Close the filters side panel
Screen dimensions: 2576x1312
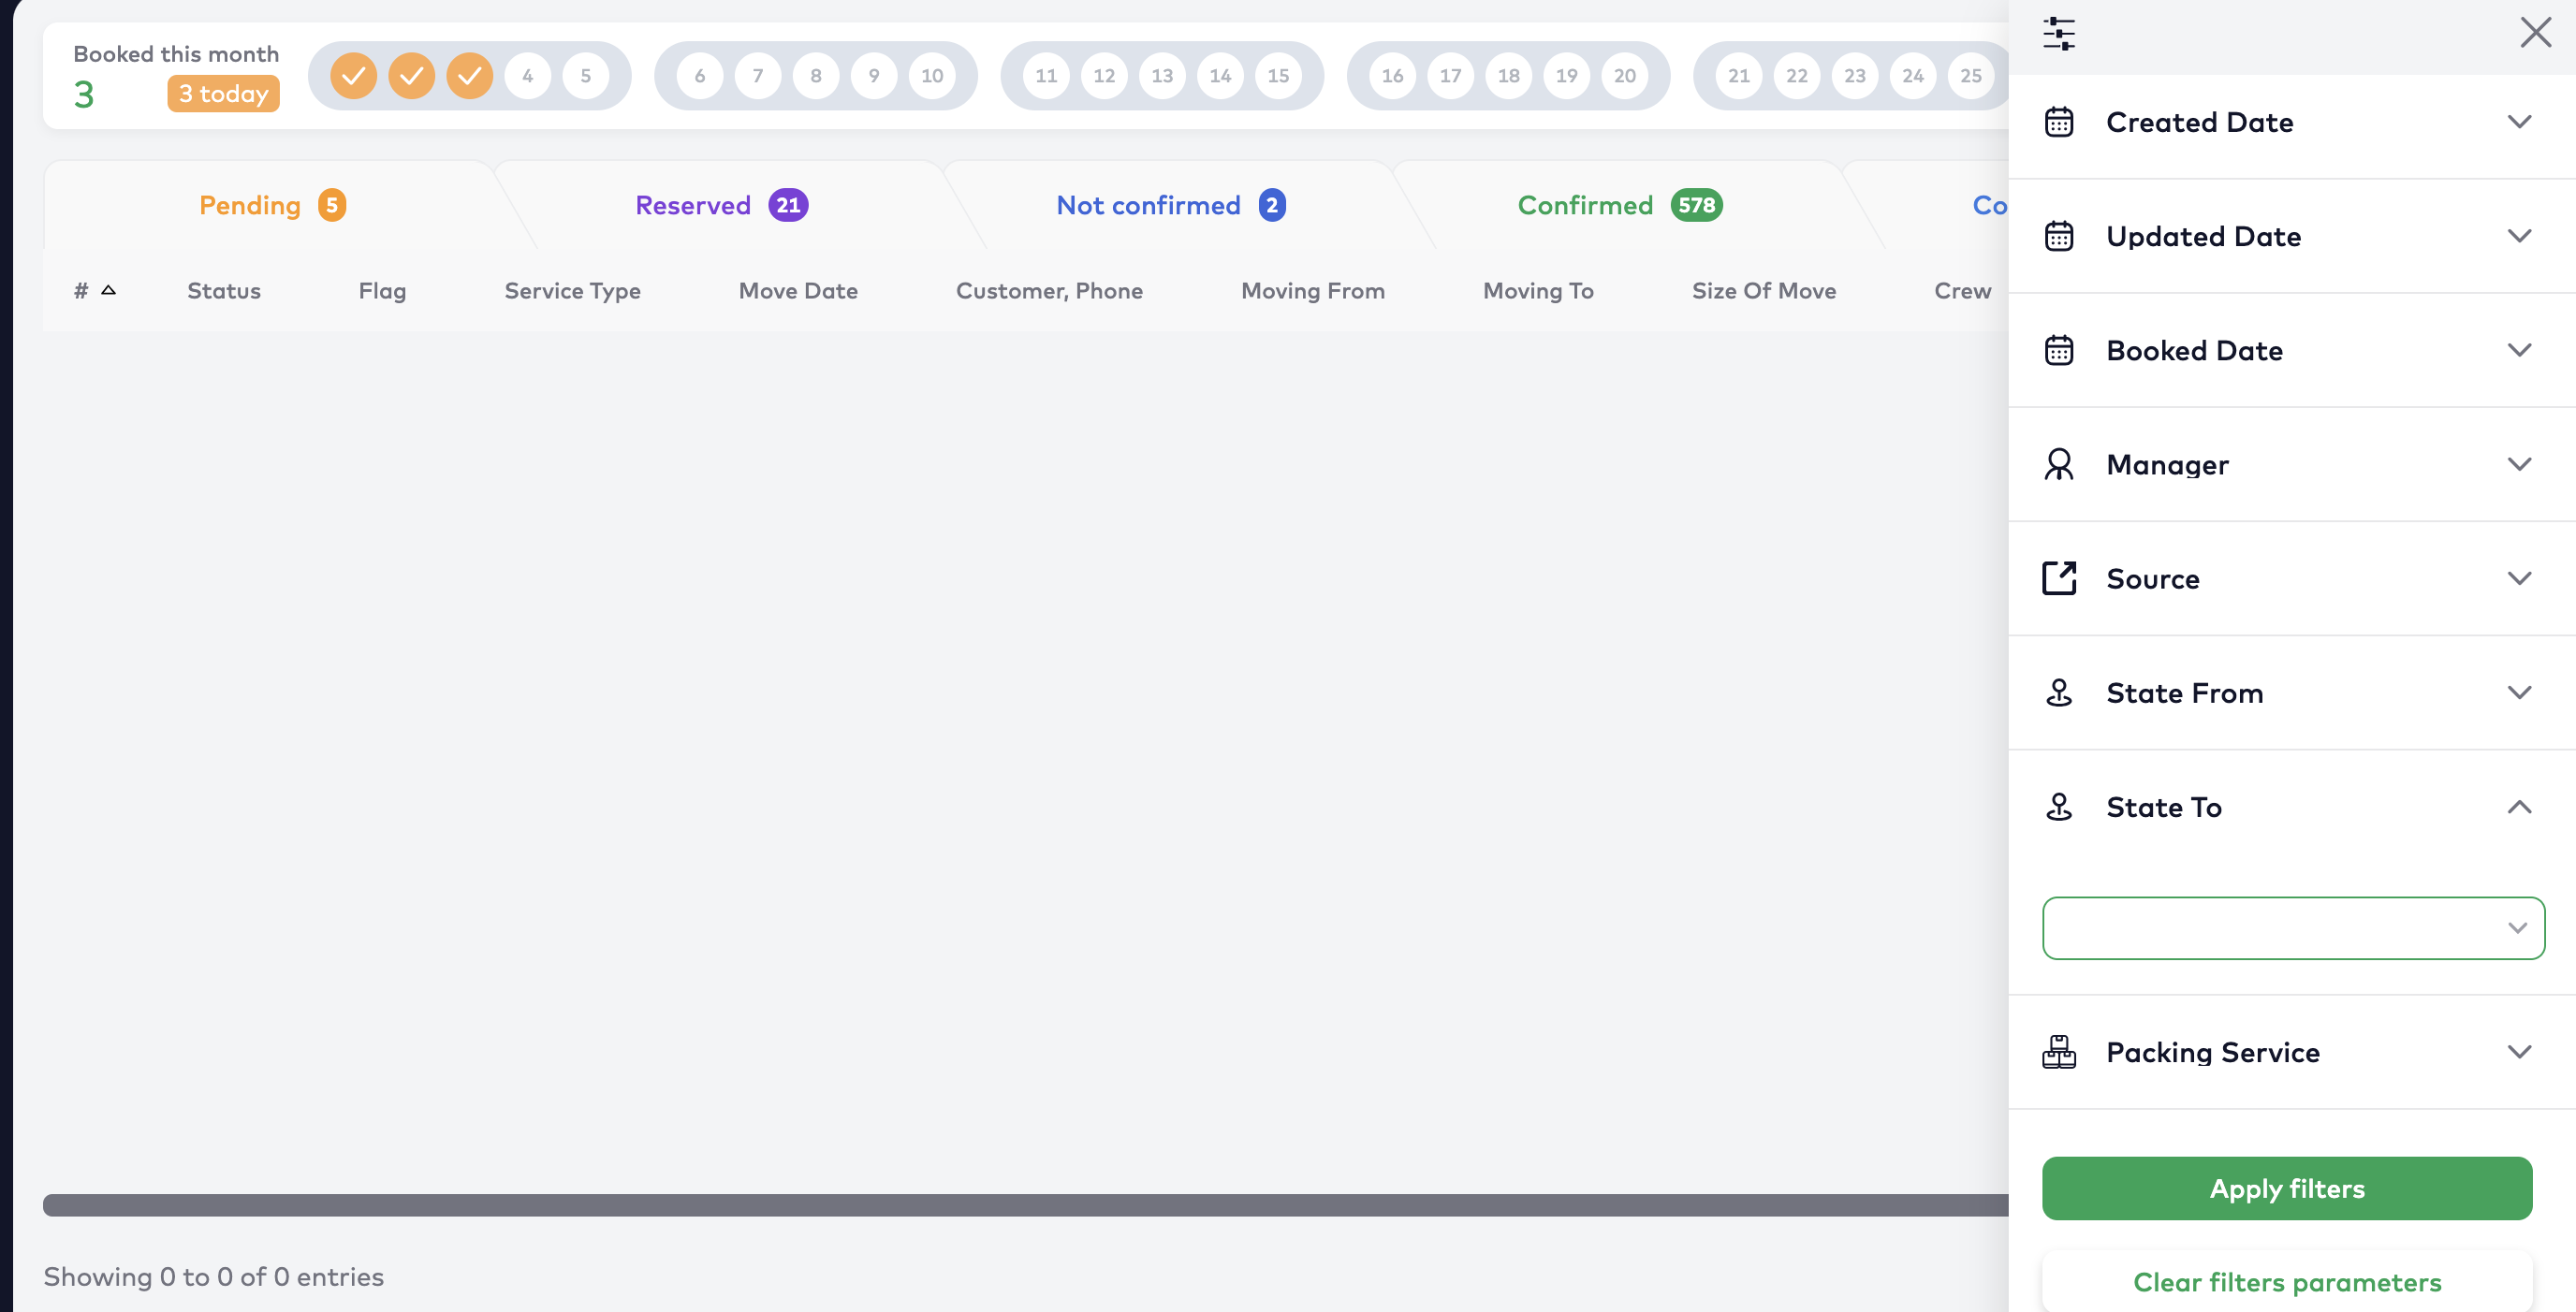pos(2535,32)
